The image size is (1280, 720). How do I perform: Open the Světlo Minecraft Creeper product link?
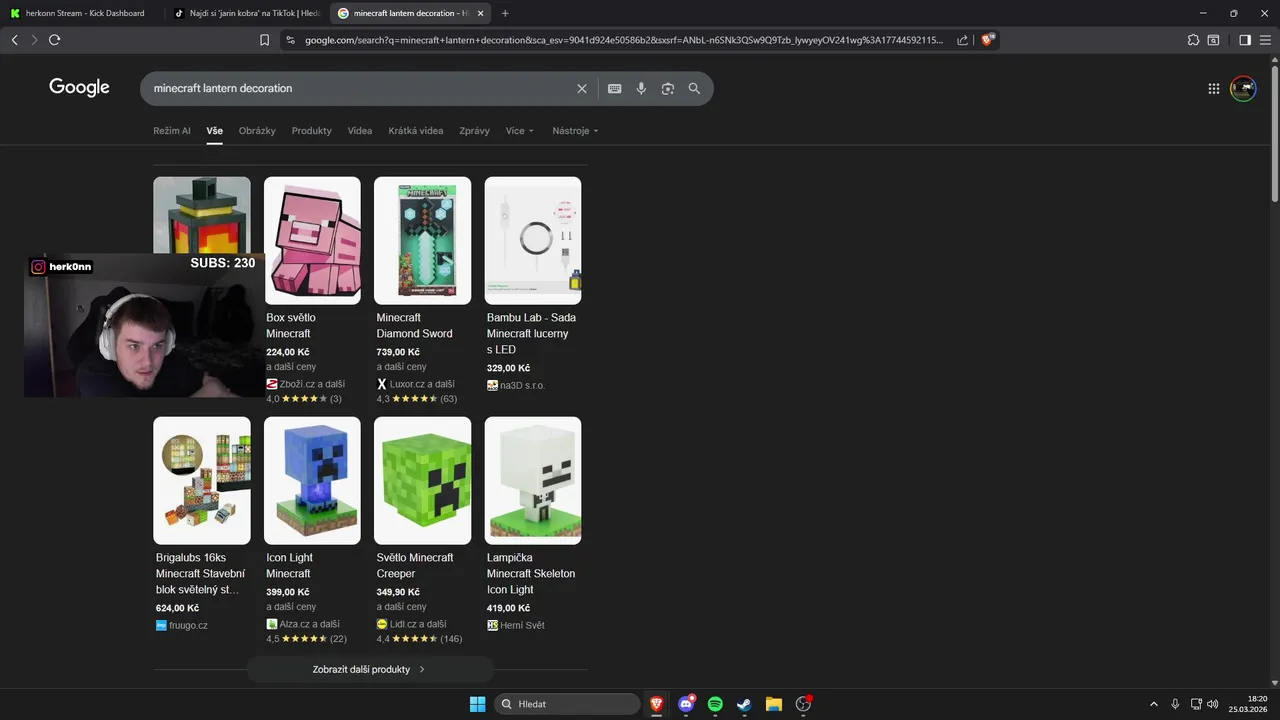point(415,566)
